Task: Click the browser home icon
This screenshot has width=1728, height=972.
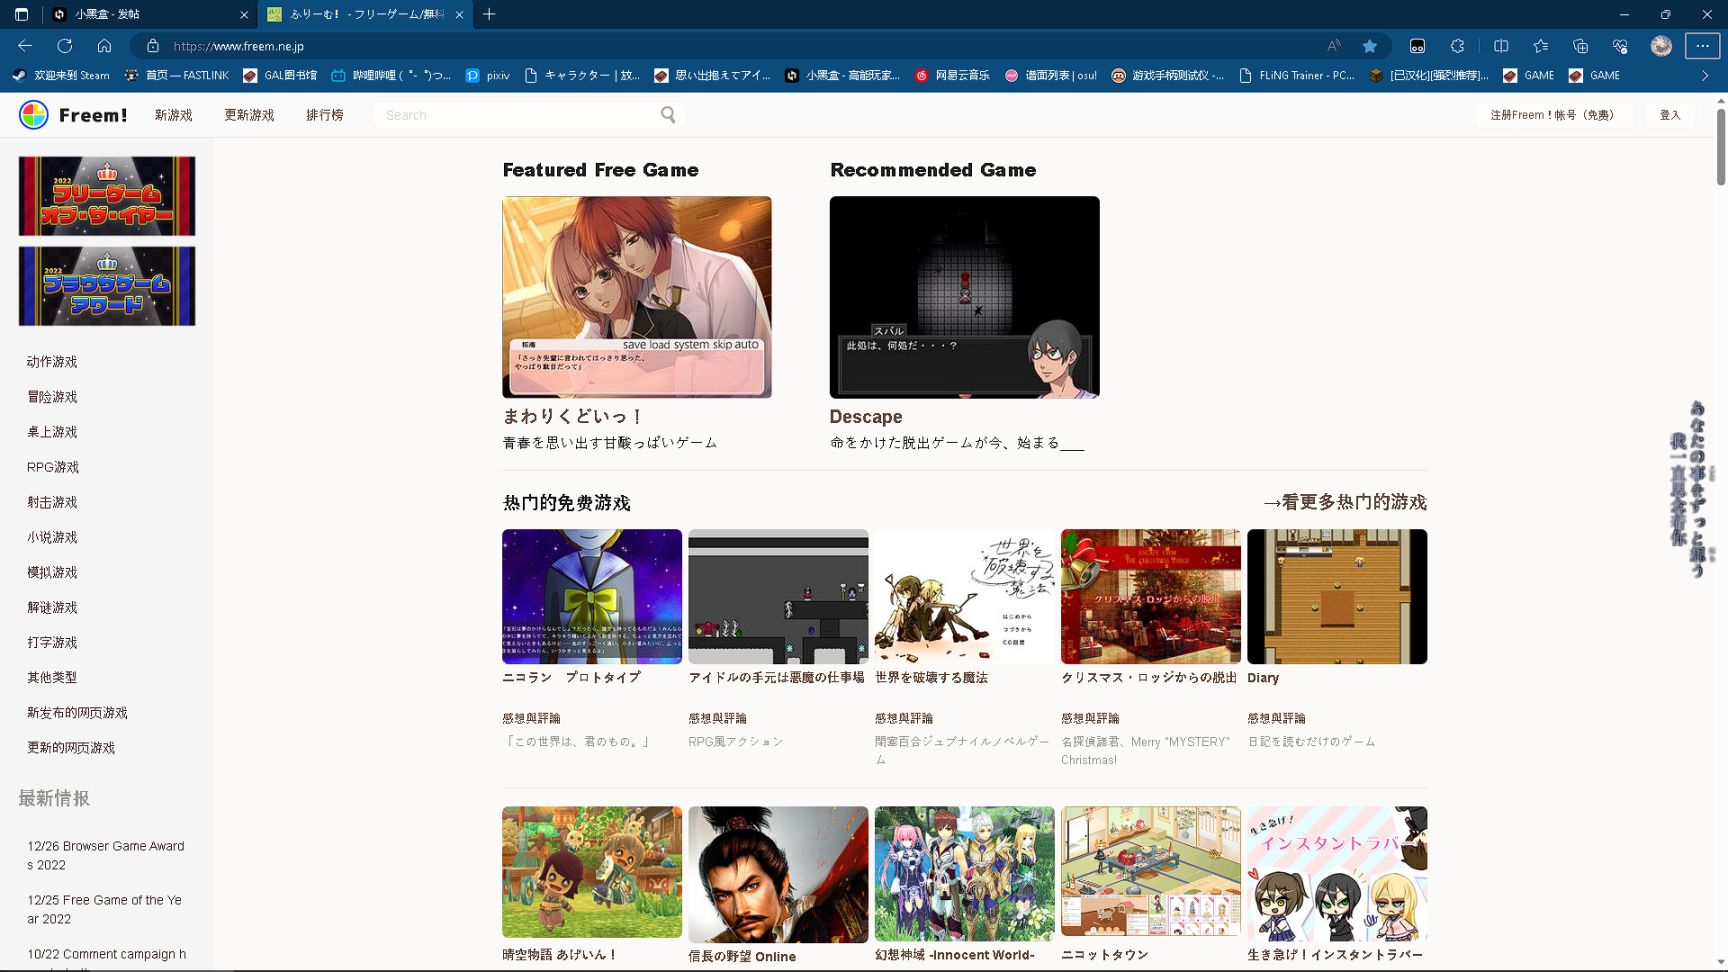Action: pyautogui.click(x=104, y=46)
